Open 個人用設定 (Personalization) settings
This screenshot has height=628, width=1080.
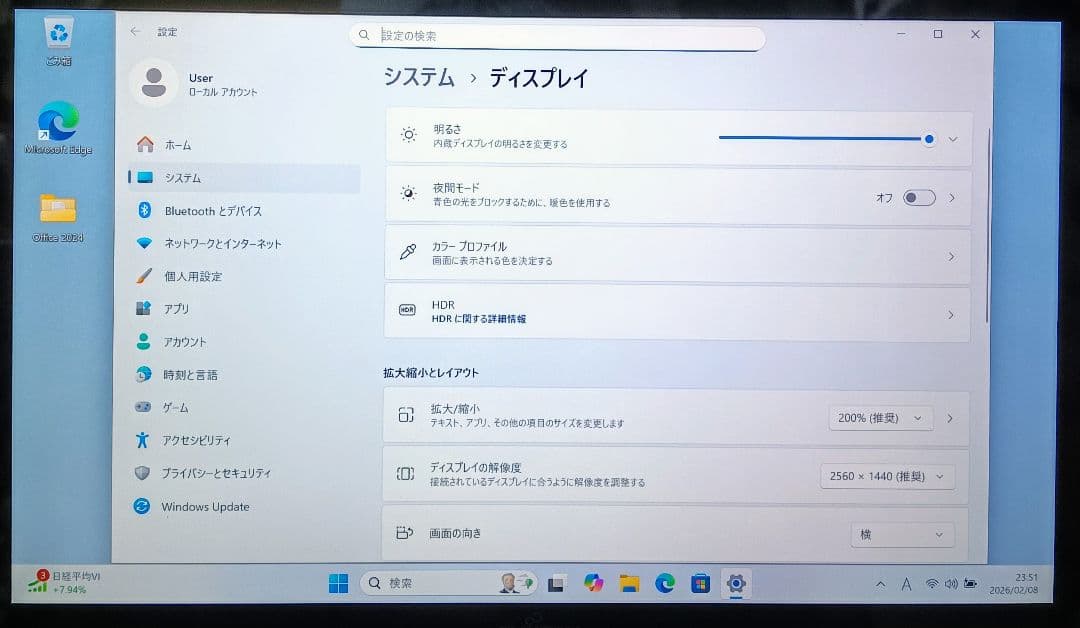click(196, 276)
